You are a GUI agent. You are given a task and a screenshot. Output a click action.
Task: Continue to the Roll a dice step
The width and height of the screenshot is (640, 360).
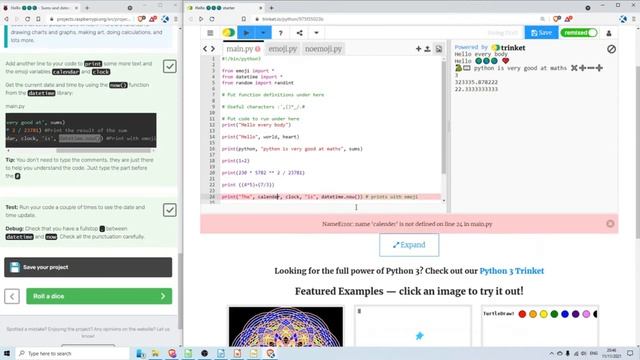pos(99,296)
